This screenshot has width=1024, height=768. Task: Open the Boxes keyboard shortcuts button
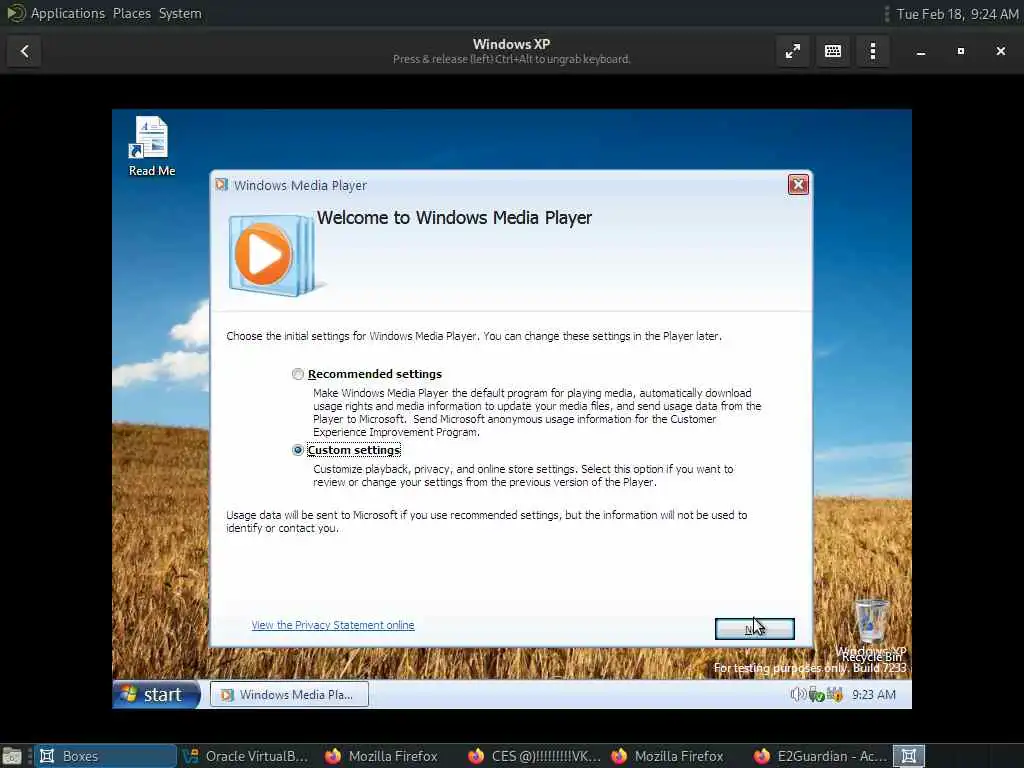click(833, 51)
